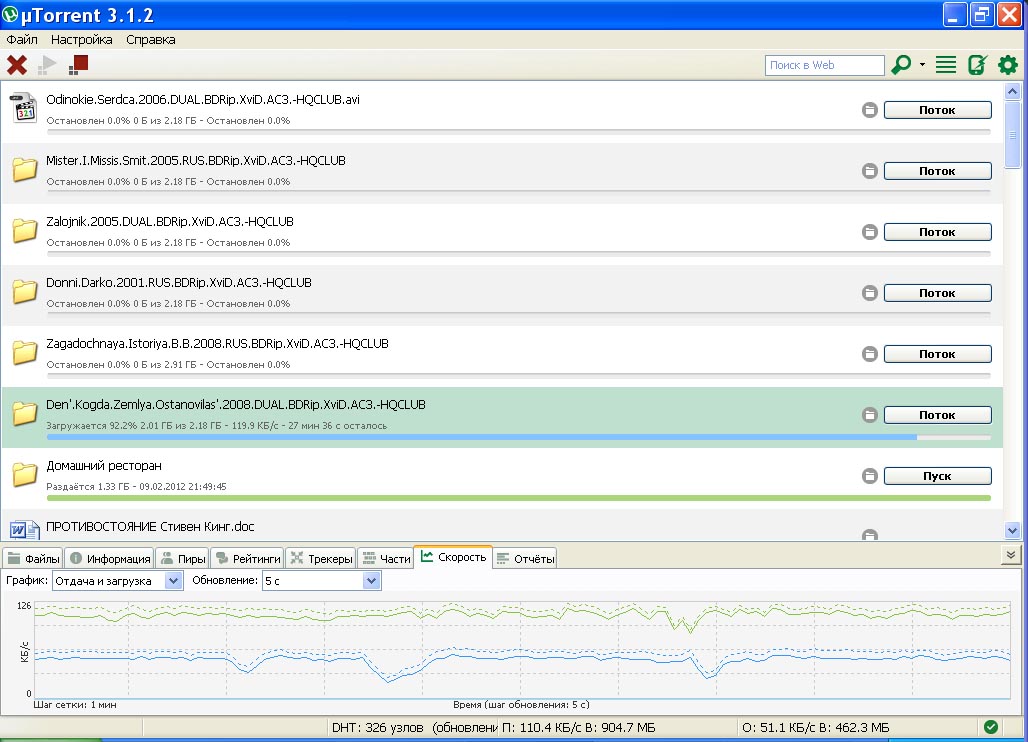Screen dimensions: 1028x742
Task: Click round grey button in Zagadochnaya.Istoriya row
Action: tap(869, 354)
